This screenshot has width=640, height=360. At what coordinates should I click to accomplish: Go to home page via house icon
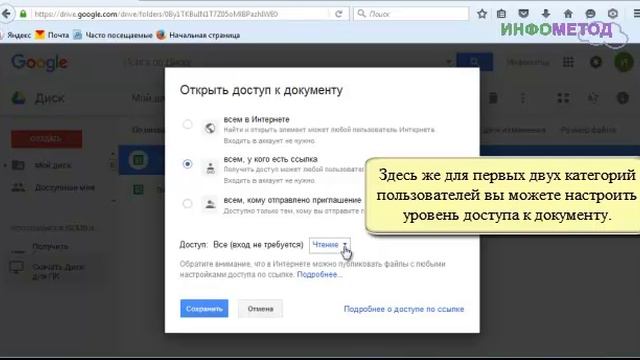pos(568,14)
